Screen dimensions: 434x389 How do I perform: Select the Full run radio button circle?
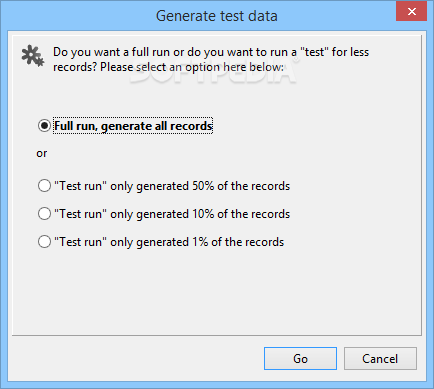pos(44,126)
